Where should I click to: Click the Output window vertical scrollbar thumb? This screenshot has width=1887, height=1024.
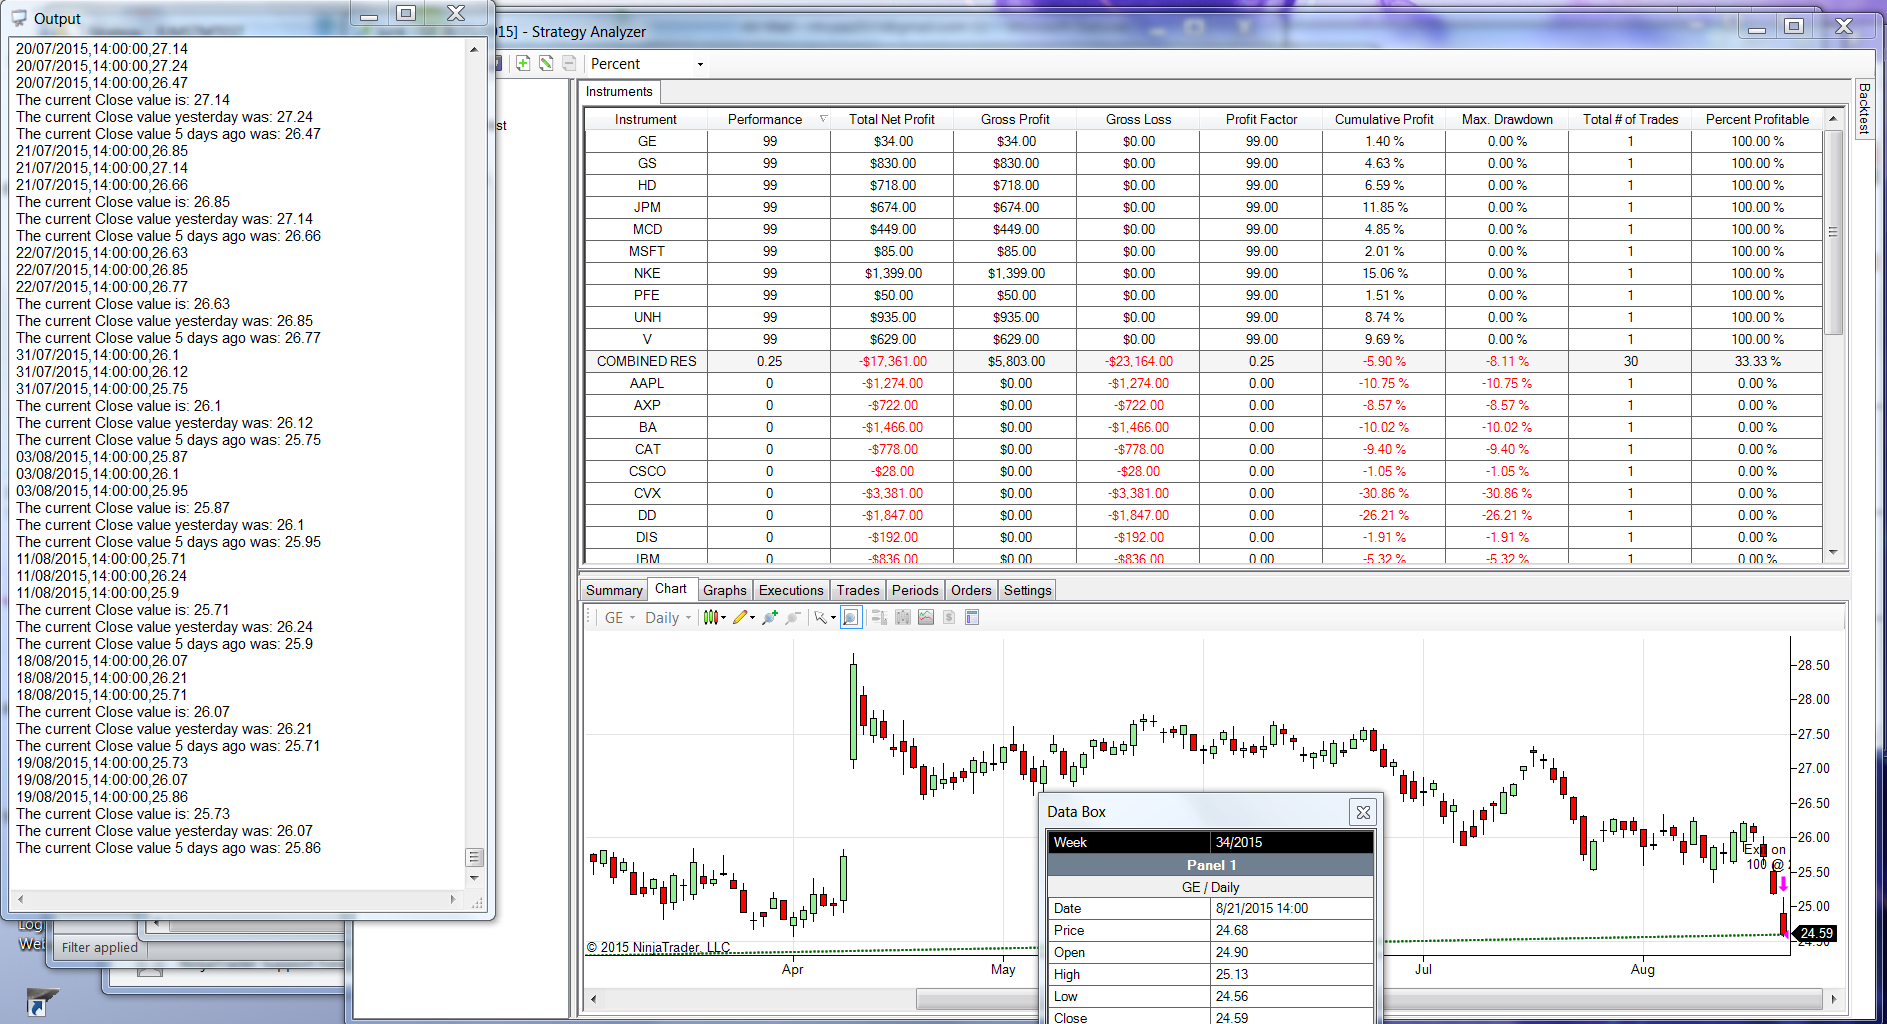tap(475, 857)
